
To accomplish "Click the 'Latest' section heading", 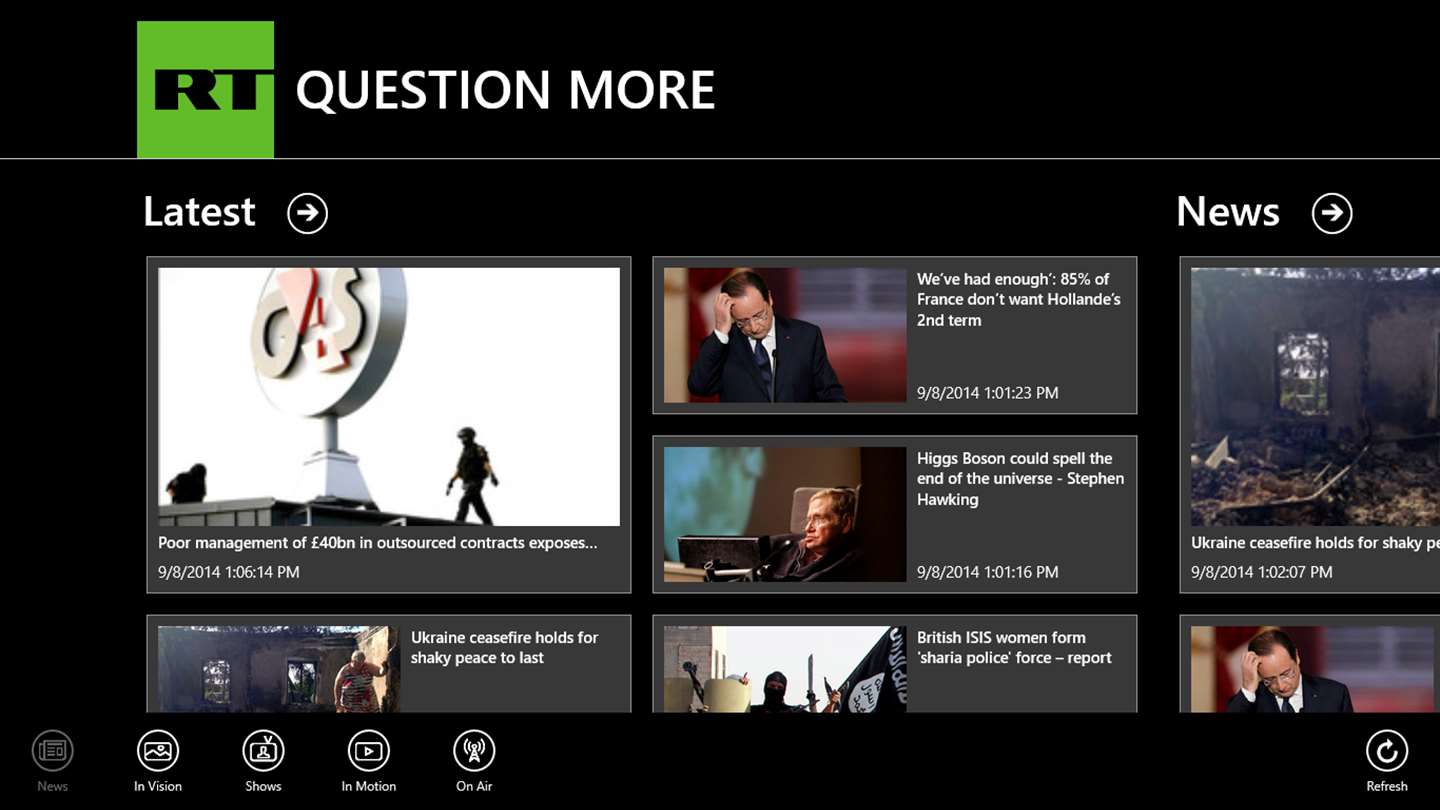I will point(199,212).
